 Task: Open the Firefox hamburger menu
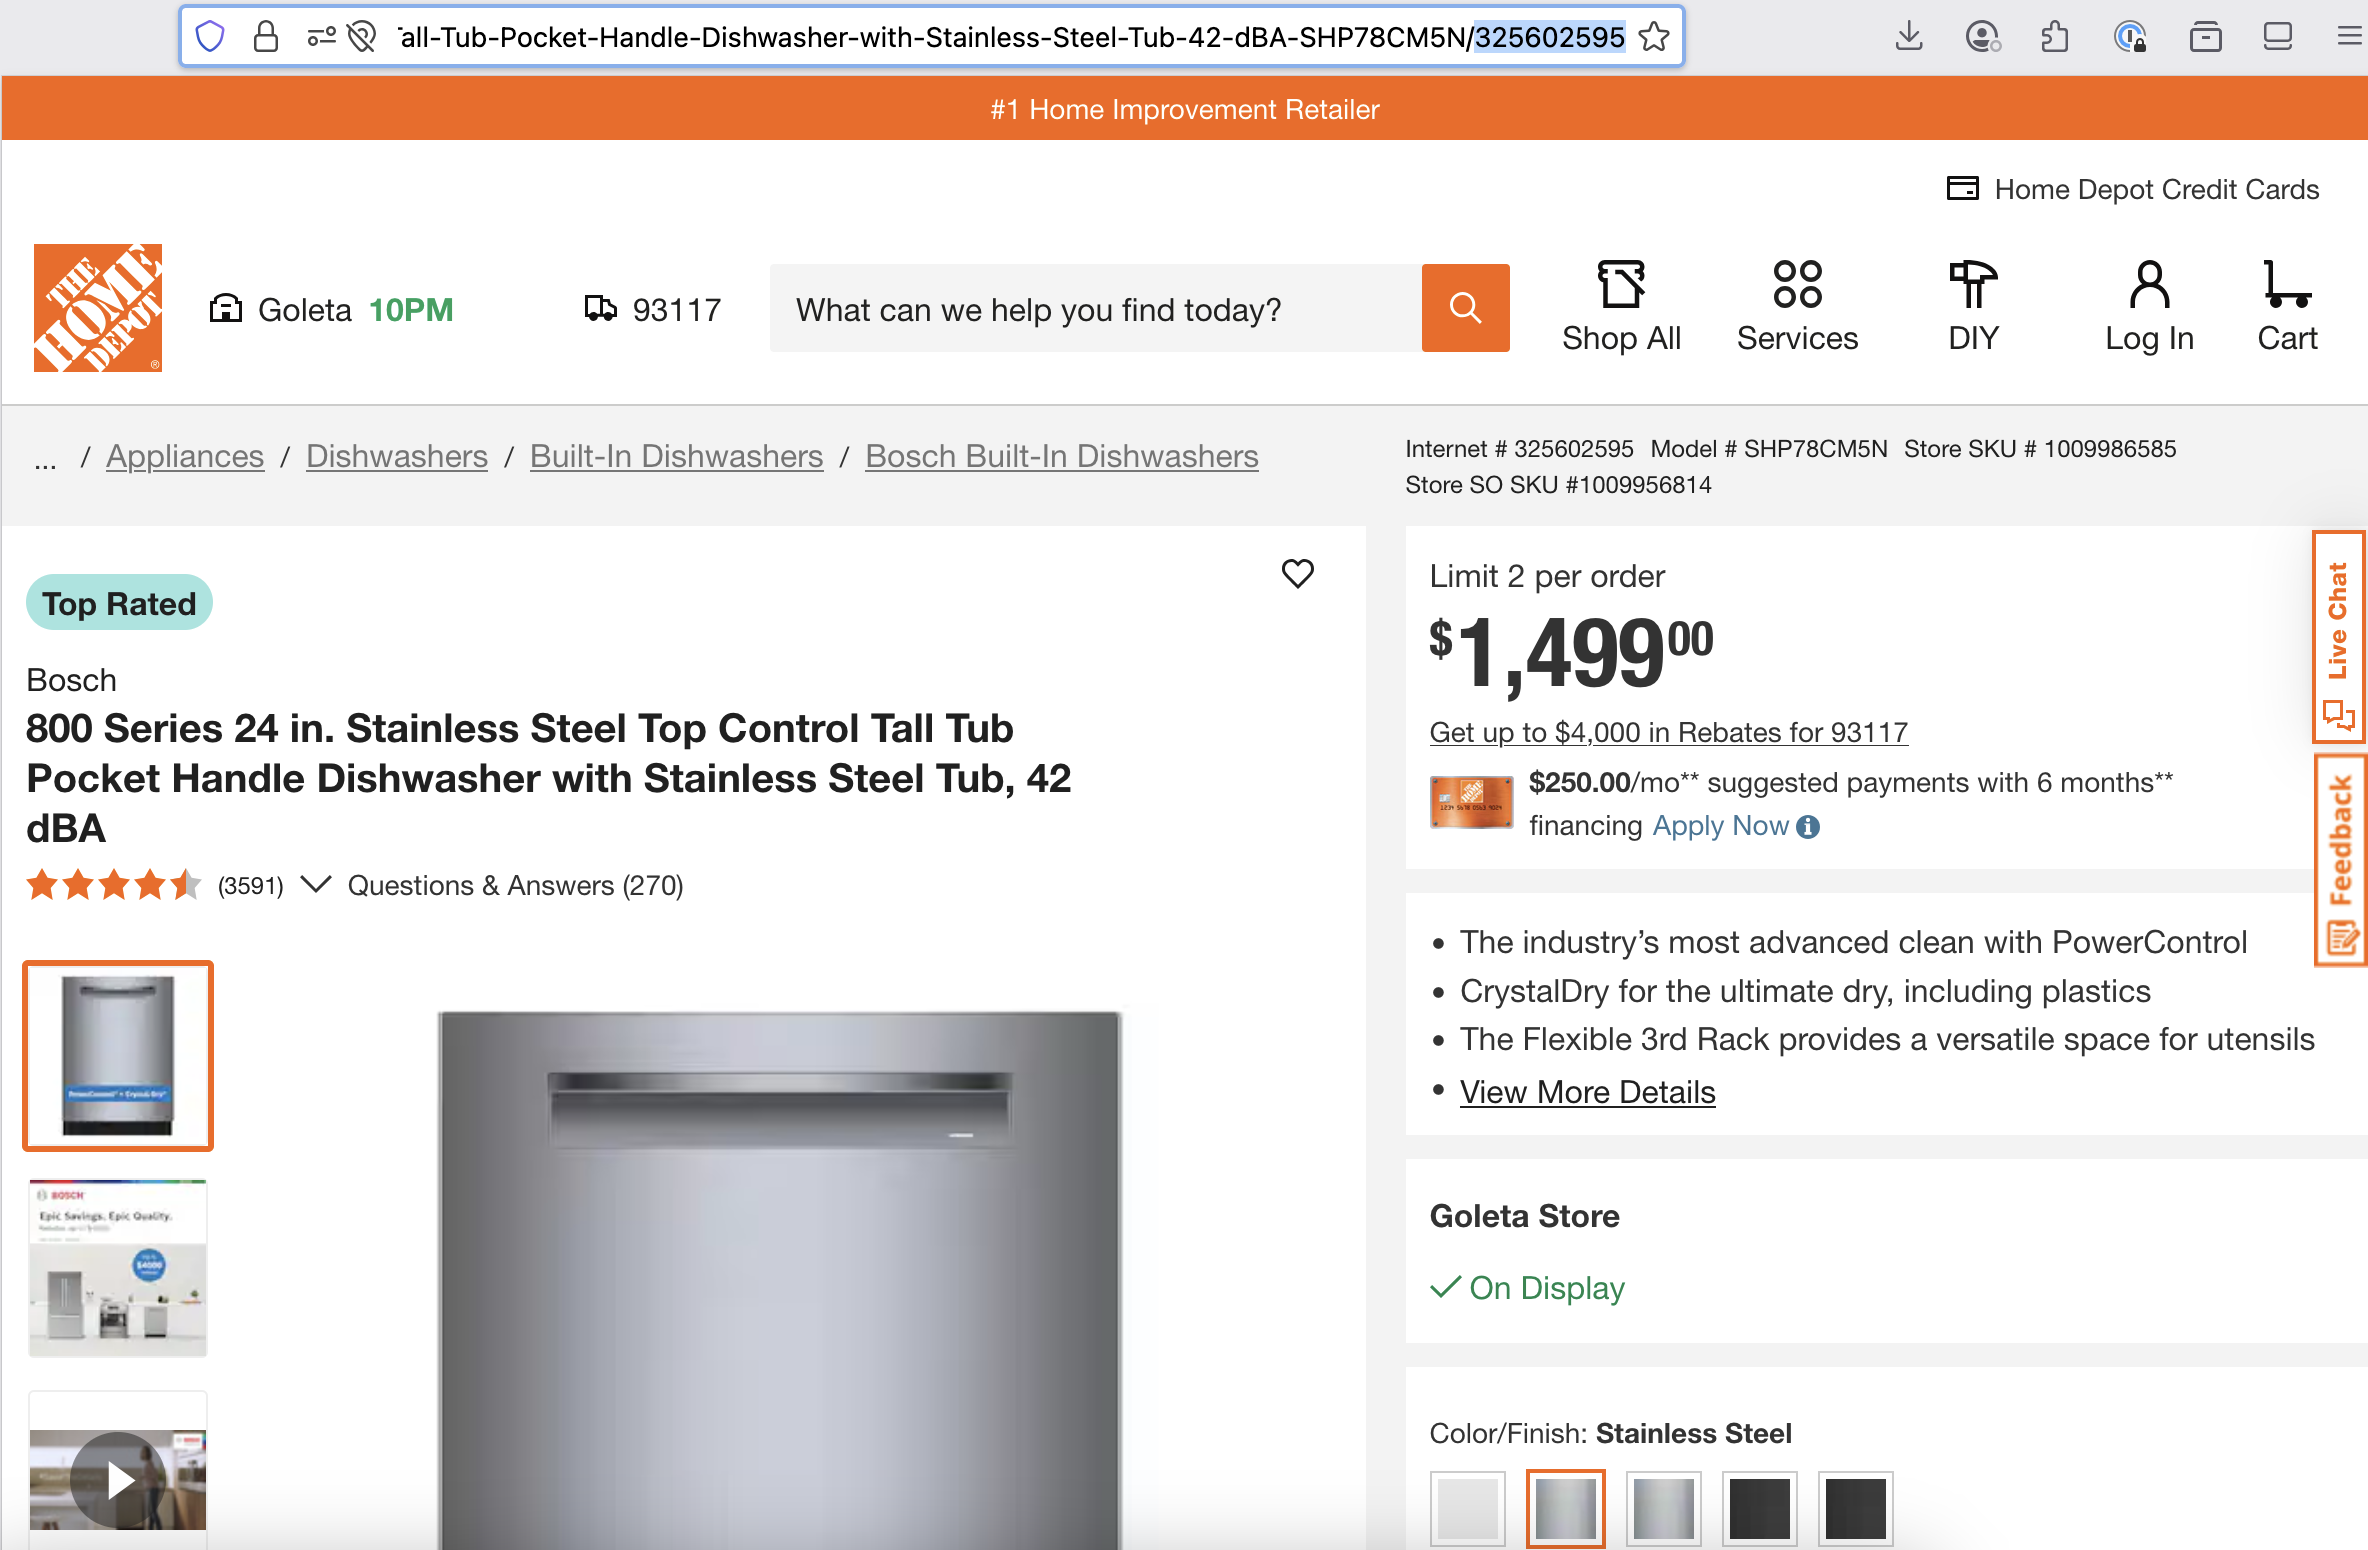pyautogui.click(x=2348, y=37)
